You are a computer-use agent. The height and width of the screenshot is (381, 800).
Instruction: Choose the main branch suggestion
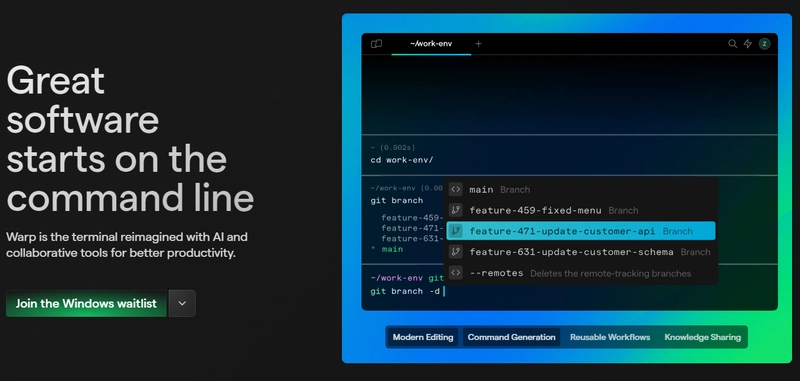tap(581, 189)
